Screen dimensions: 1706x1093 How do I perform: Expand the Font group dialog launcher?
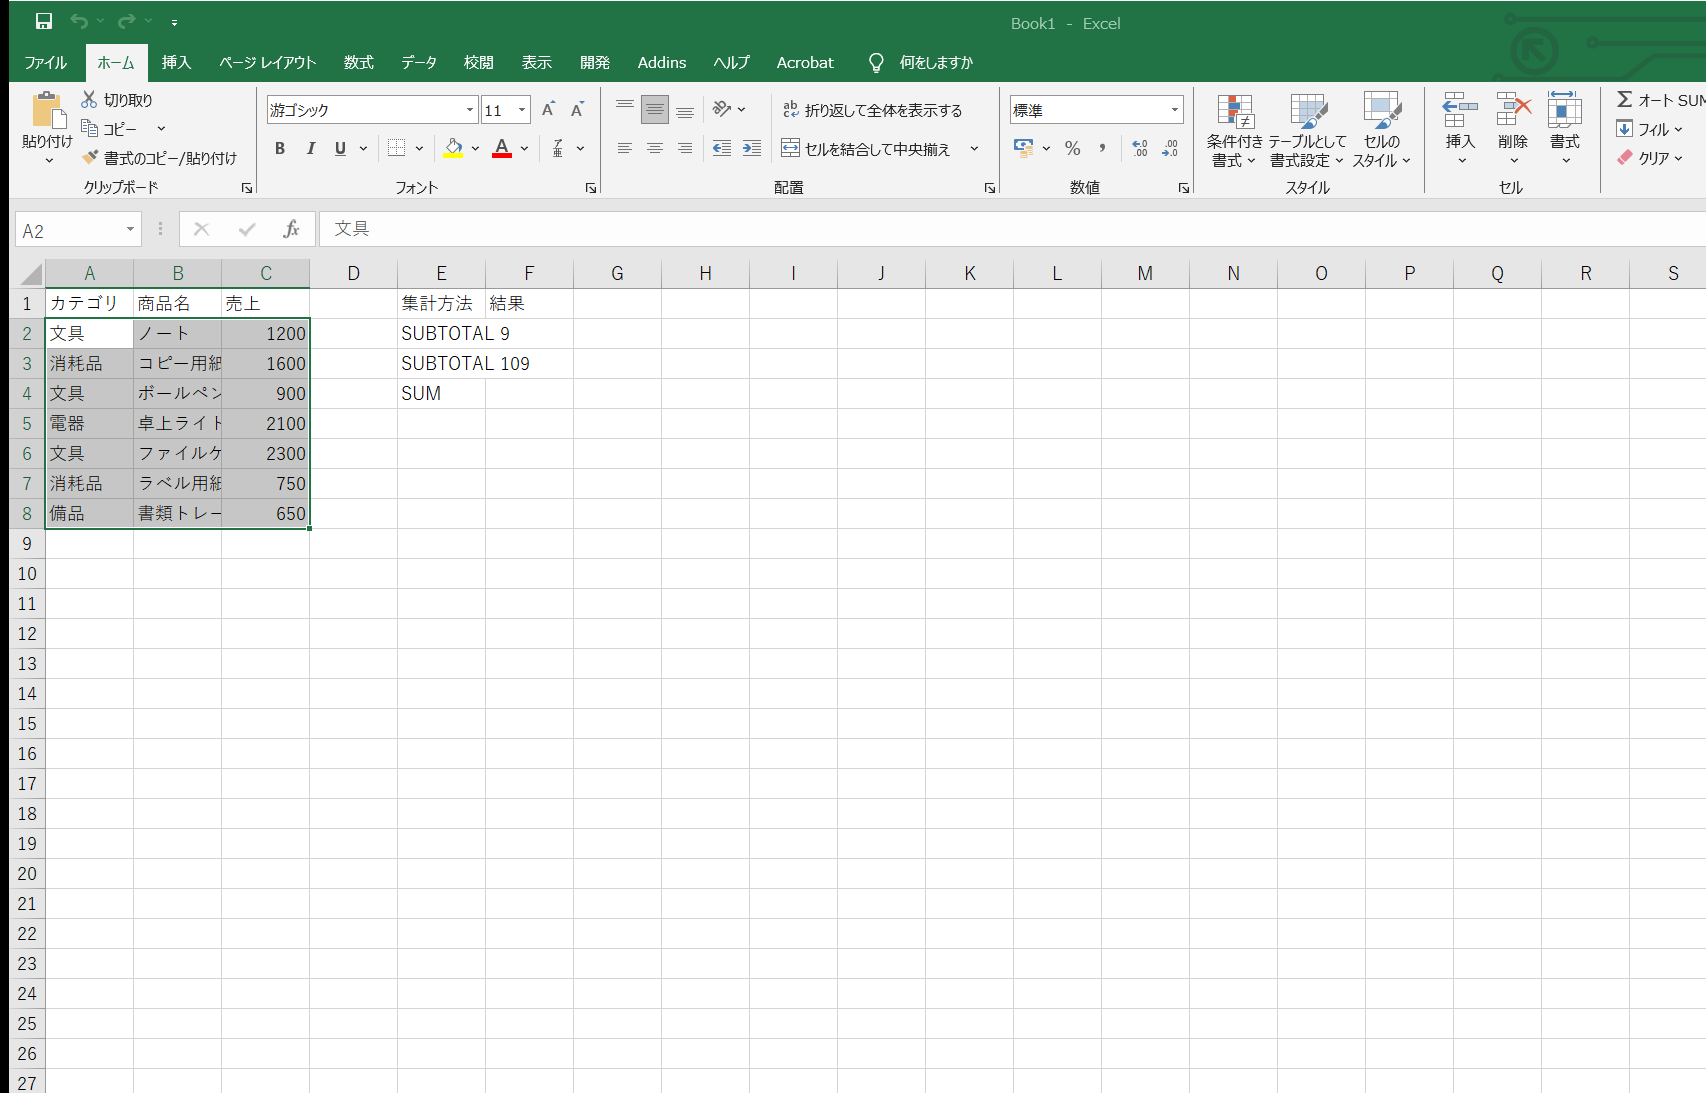[x=591, y=188]
